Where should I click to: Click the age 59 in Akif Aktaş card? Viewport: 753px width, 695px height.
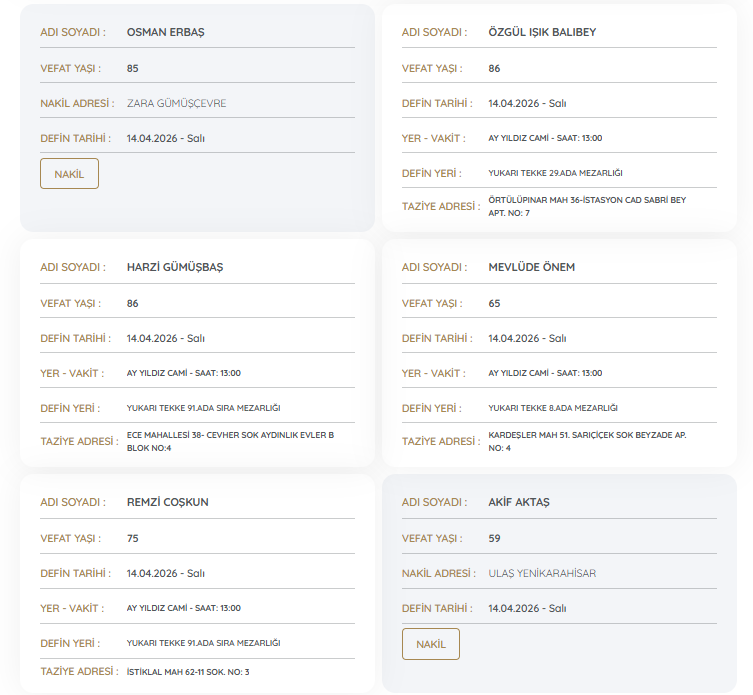pyautogui.click(x=494, y=538)
